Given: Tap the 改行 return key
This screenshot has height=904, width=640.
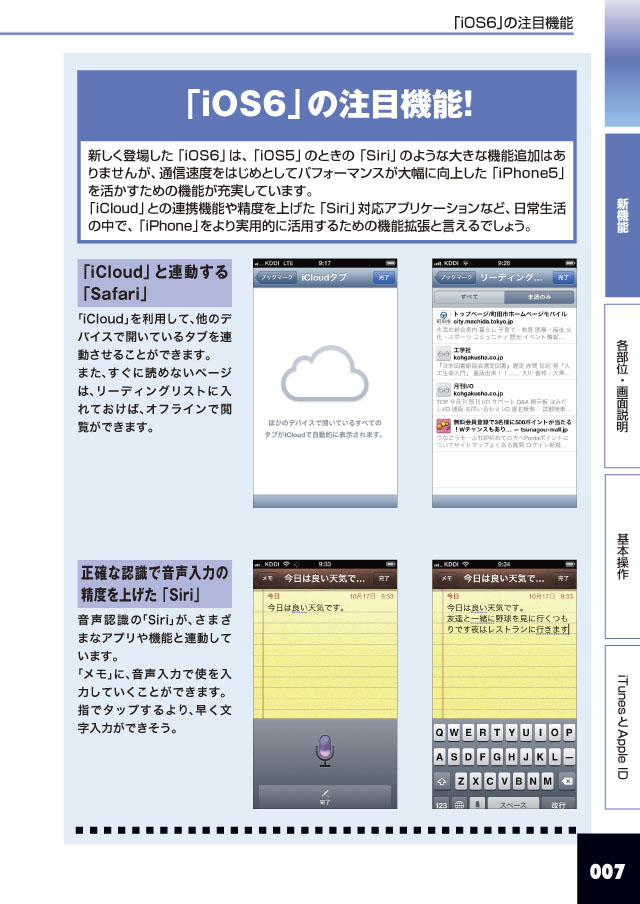Looking at the screenshot, I should coord(558,804).
